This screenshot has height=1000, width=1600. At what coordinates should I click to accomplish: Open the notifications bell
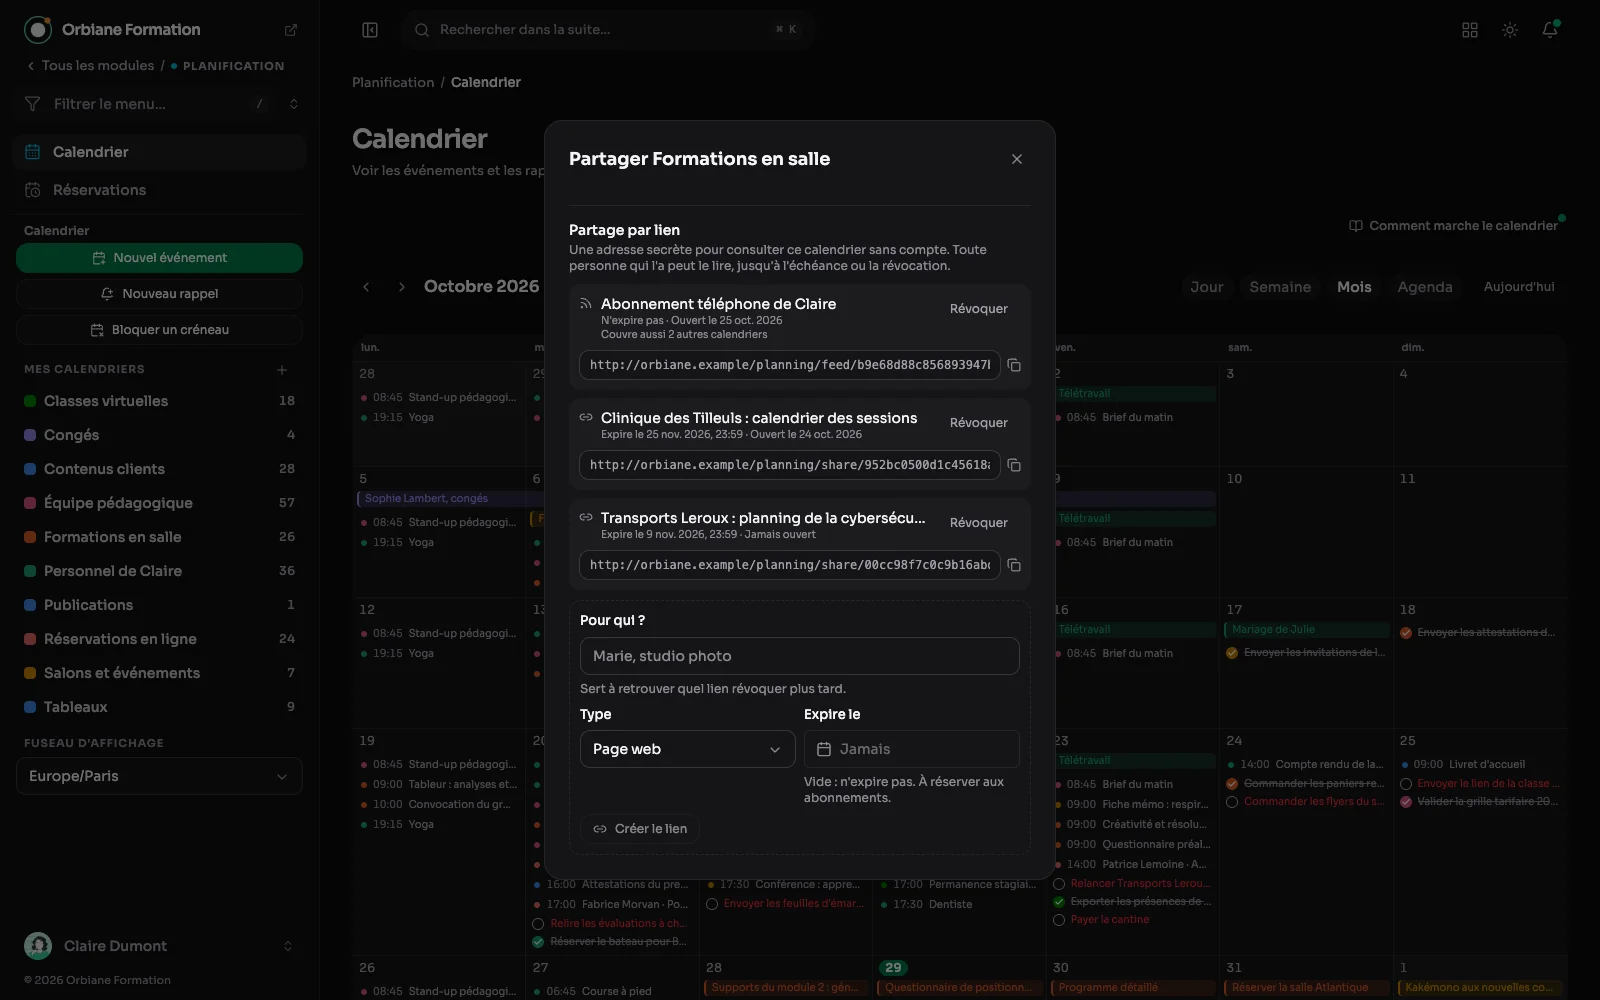(x=1550, y=30)
